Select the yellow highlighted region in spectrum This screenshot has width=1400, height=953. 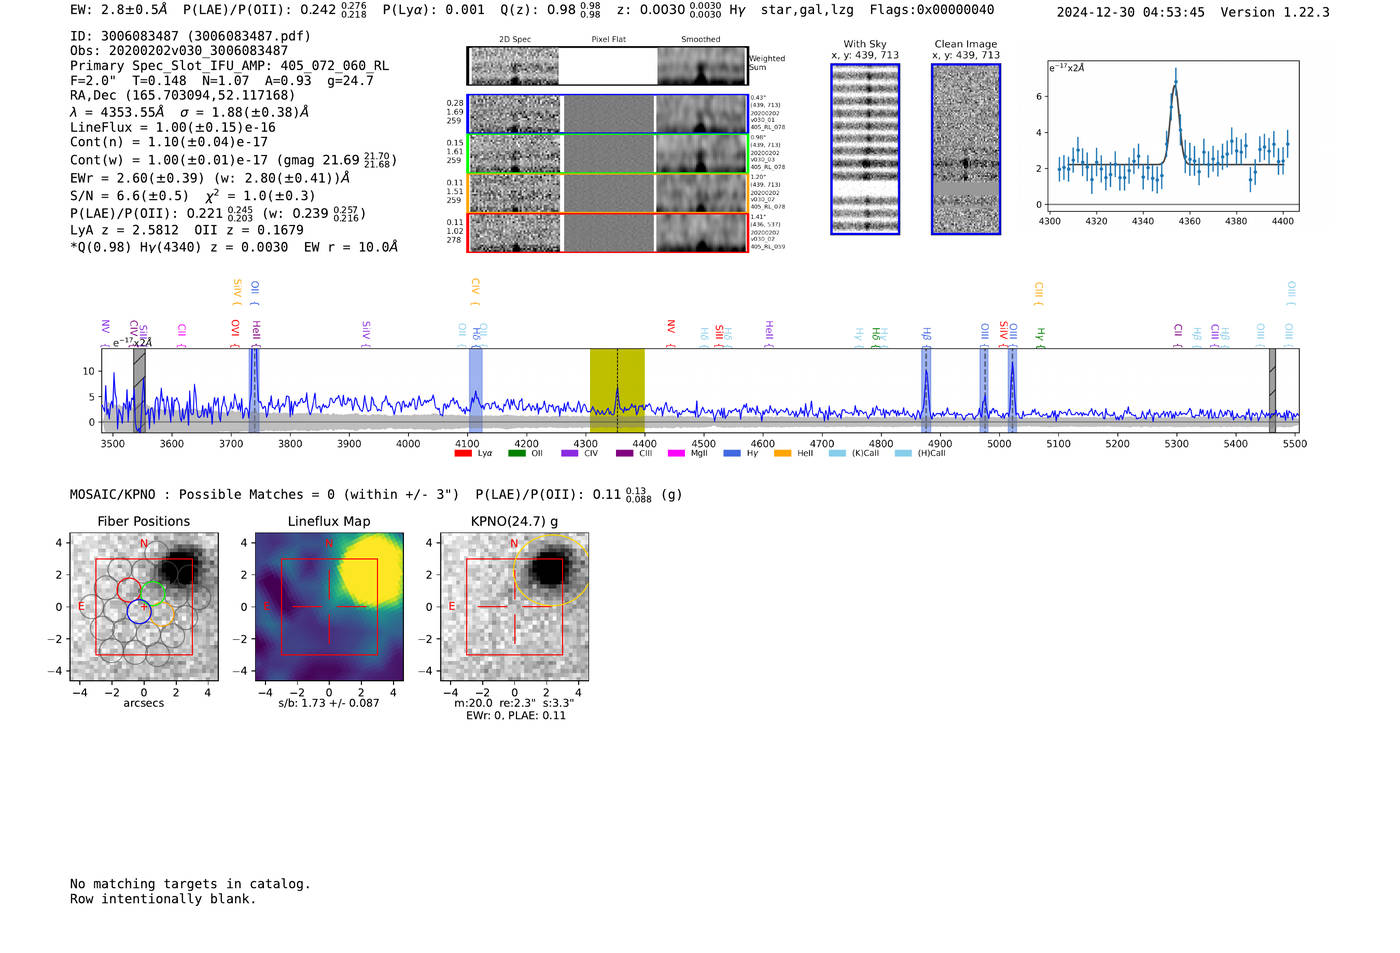(617, 391)
